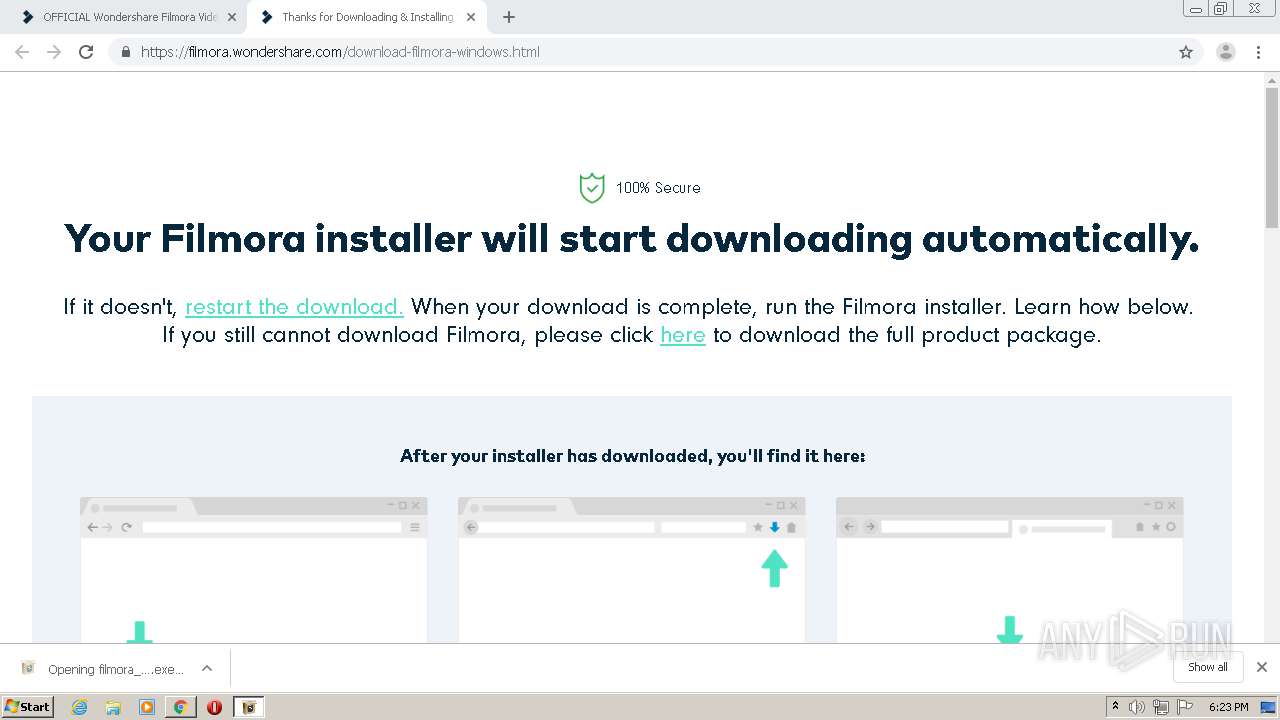Viewport: 1280px width, 720px height.
Task: Switch to Chrome in the taskbar
Action: point(181,707)
